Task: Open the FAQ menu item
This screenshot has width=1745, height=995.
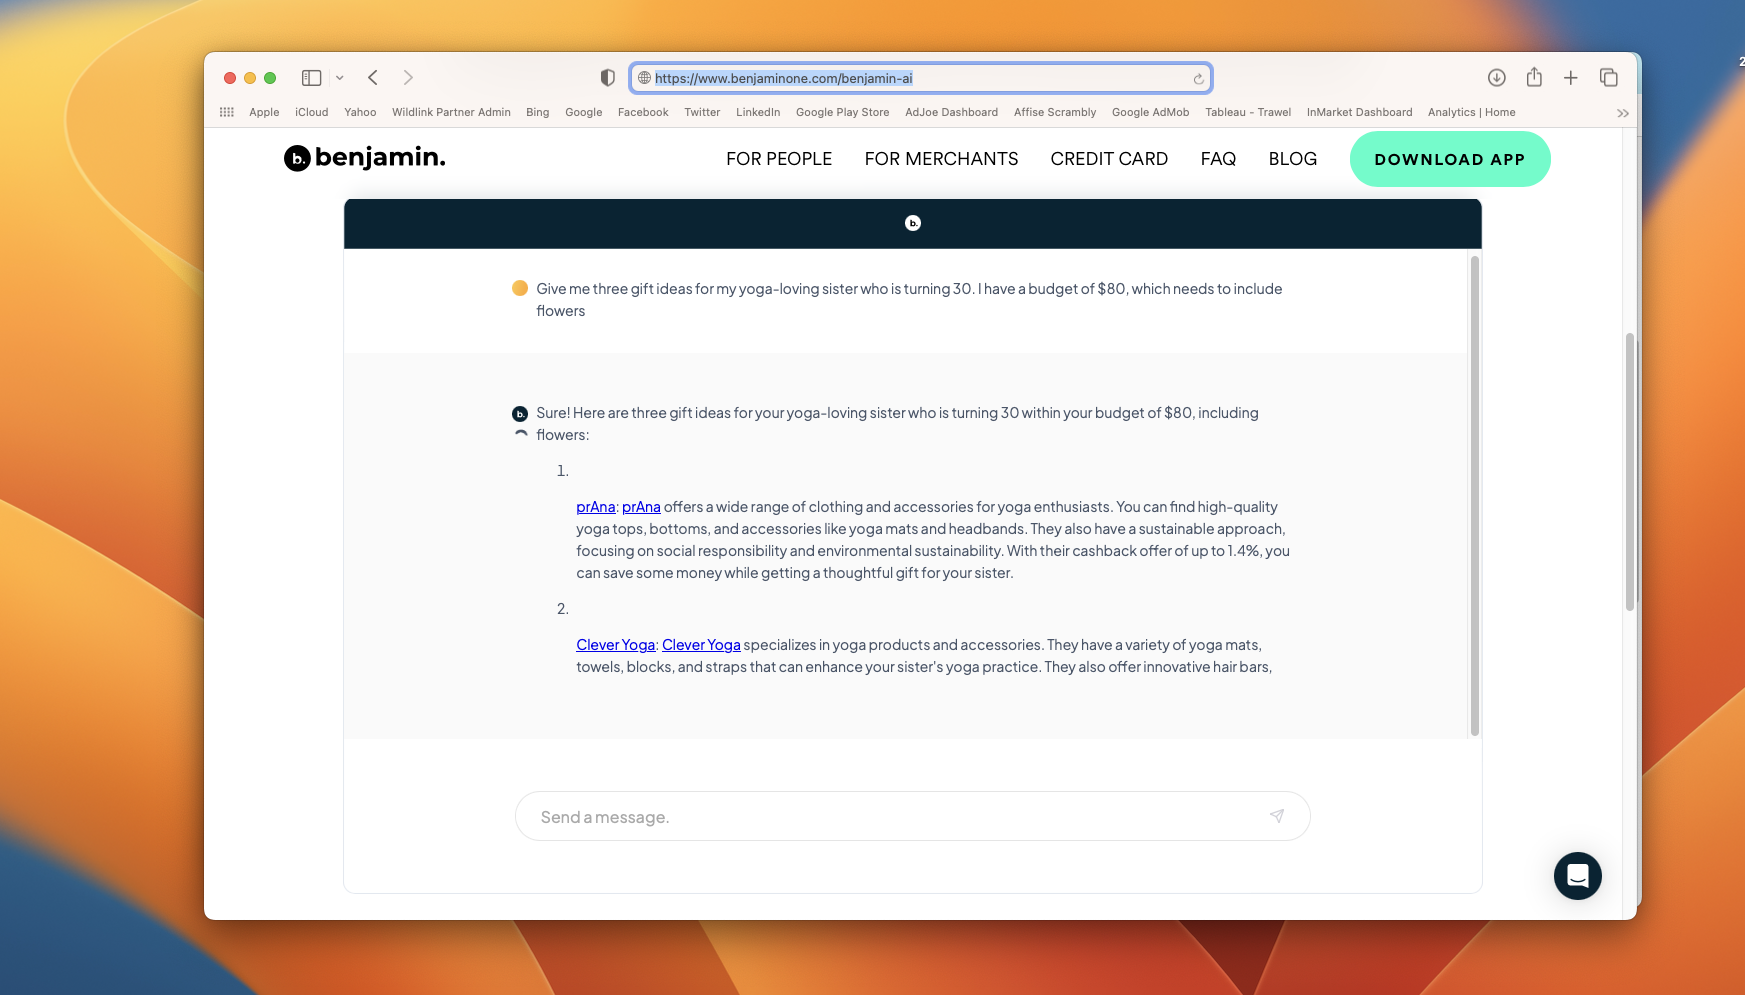Action: point(1218,159)
